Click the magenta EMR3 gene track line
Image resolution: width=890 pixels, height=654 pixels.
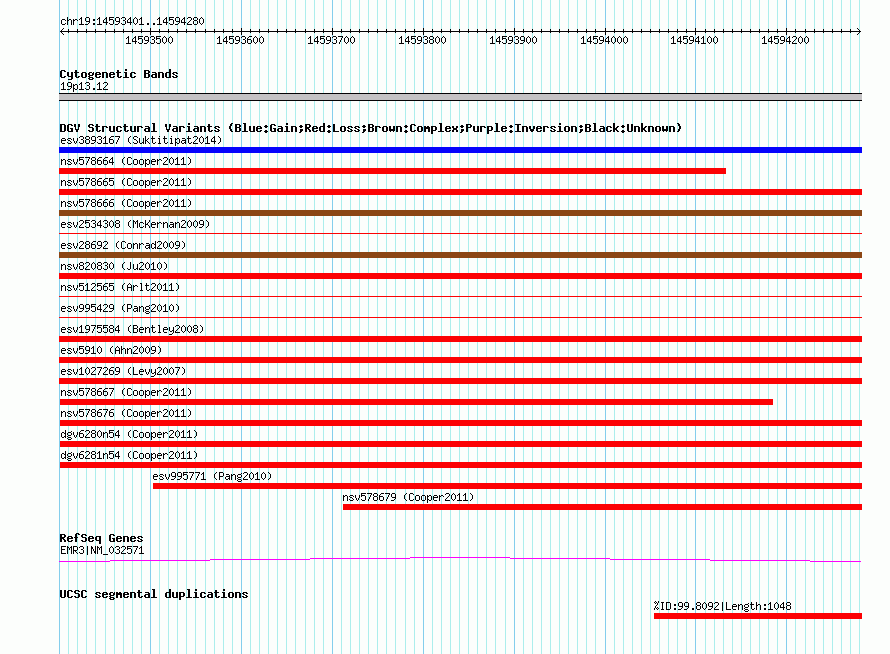[x=460, y=560]
